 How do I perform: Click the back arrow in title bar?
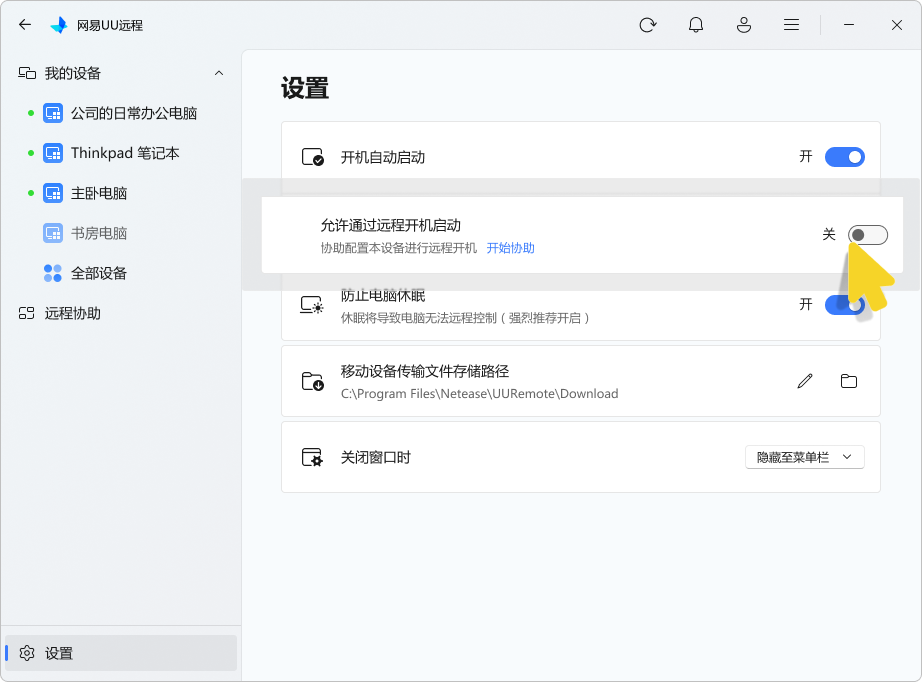click(x=25, y=25)
